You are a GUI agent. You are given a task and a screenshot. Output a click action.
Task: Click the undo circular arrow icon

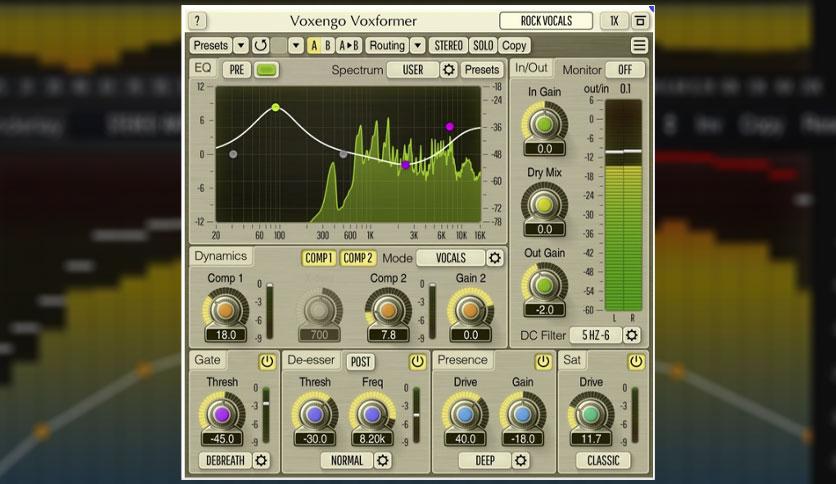click(x=260, y=45)
